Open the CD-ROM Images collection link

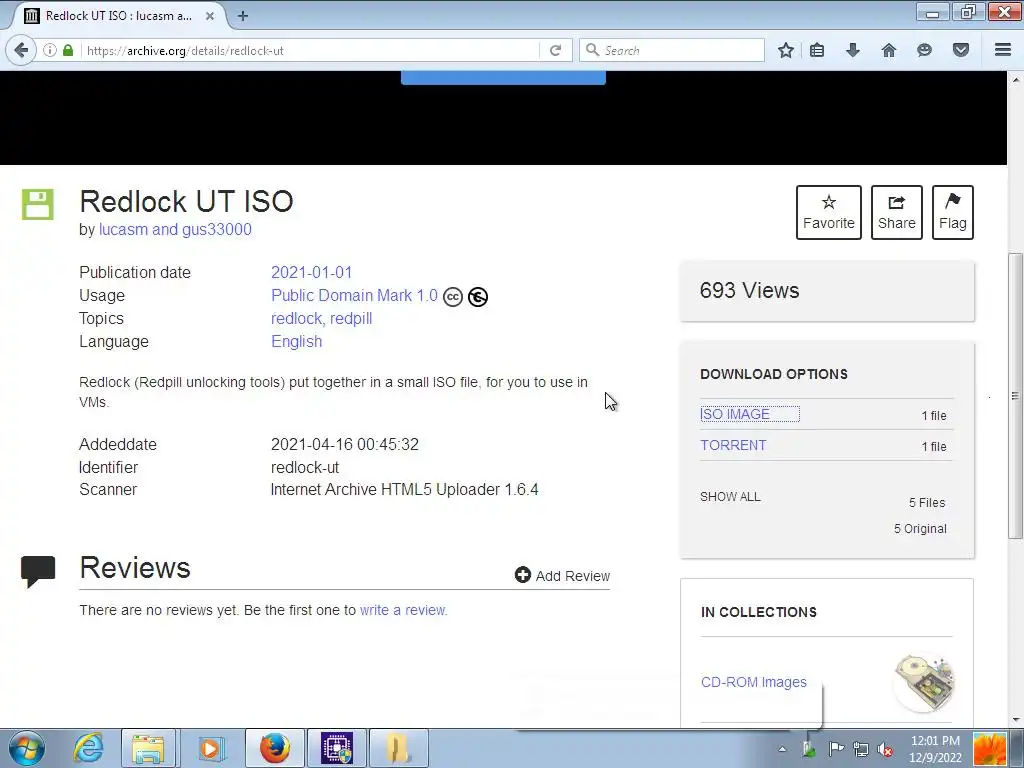(754, 682)
